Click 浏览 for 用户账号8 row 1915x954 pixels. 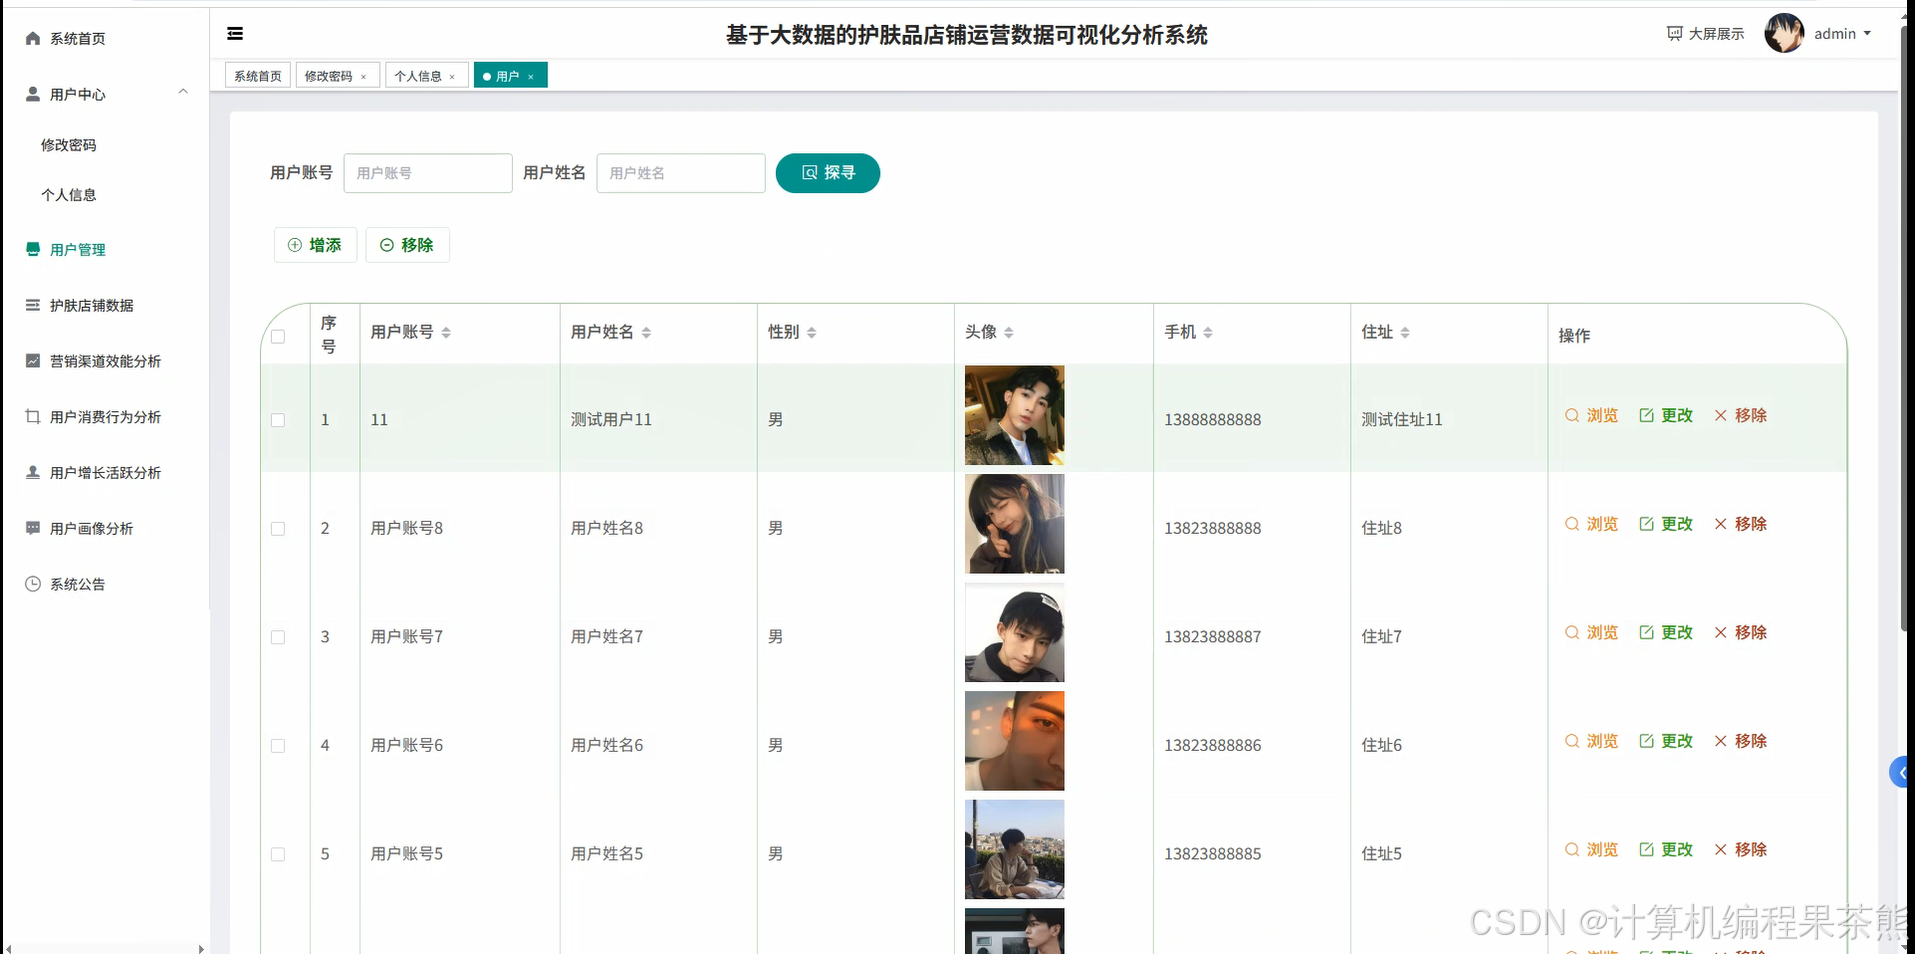point(1591,524)
